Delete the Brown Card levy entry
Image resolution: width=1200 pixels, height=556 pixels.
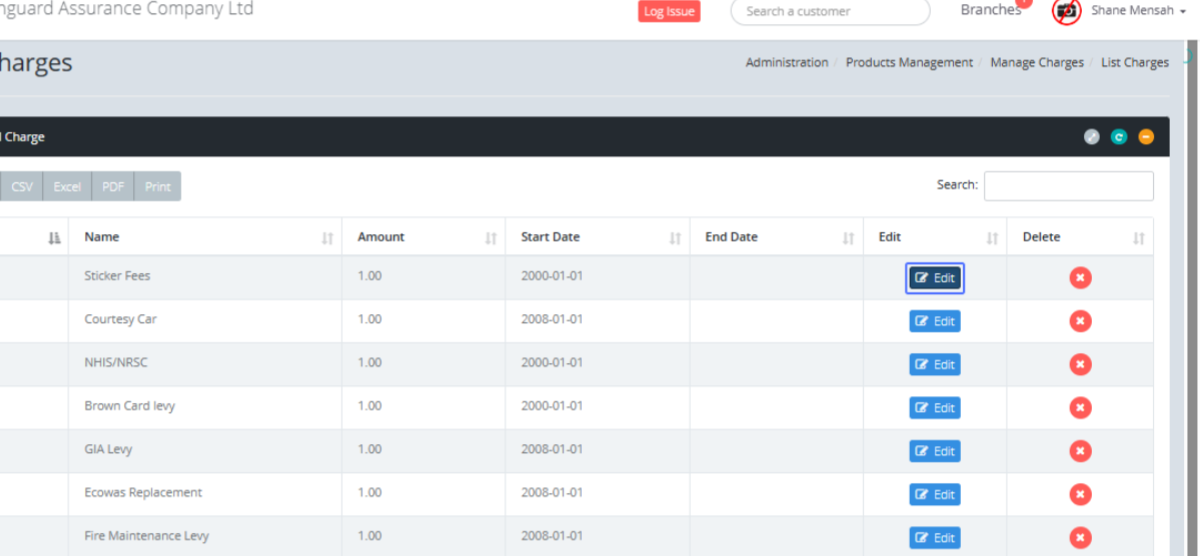click(x=1080, y=407)
